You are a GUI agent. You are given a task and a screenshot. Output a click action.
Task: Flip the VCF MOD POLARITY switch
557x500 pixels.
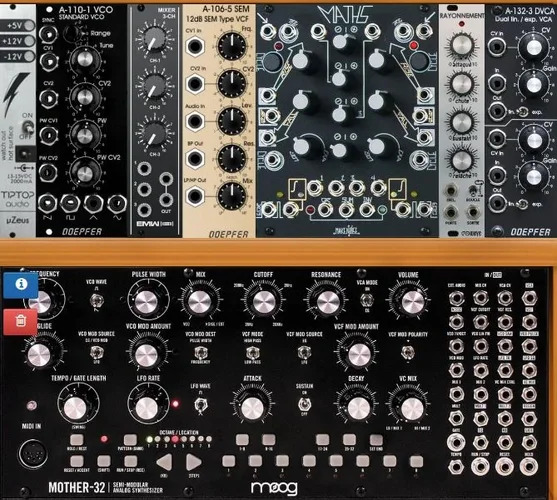(407, 352)
